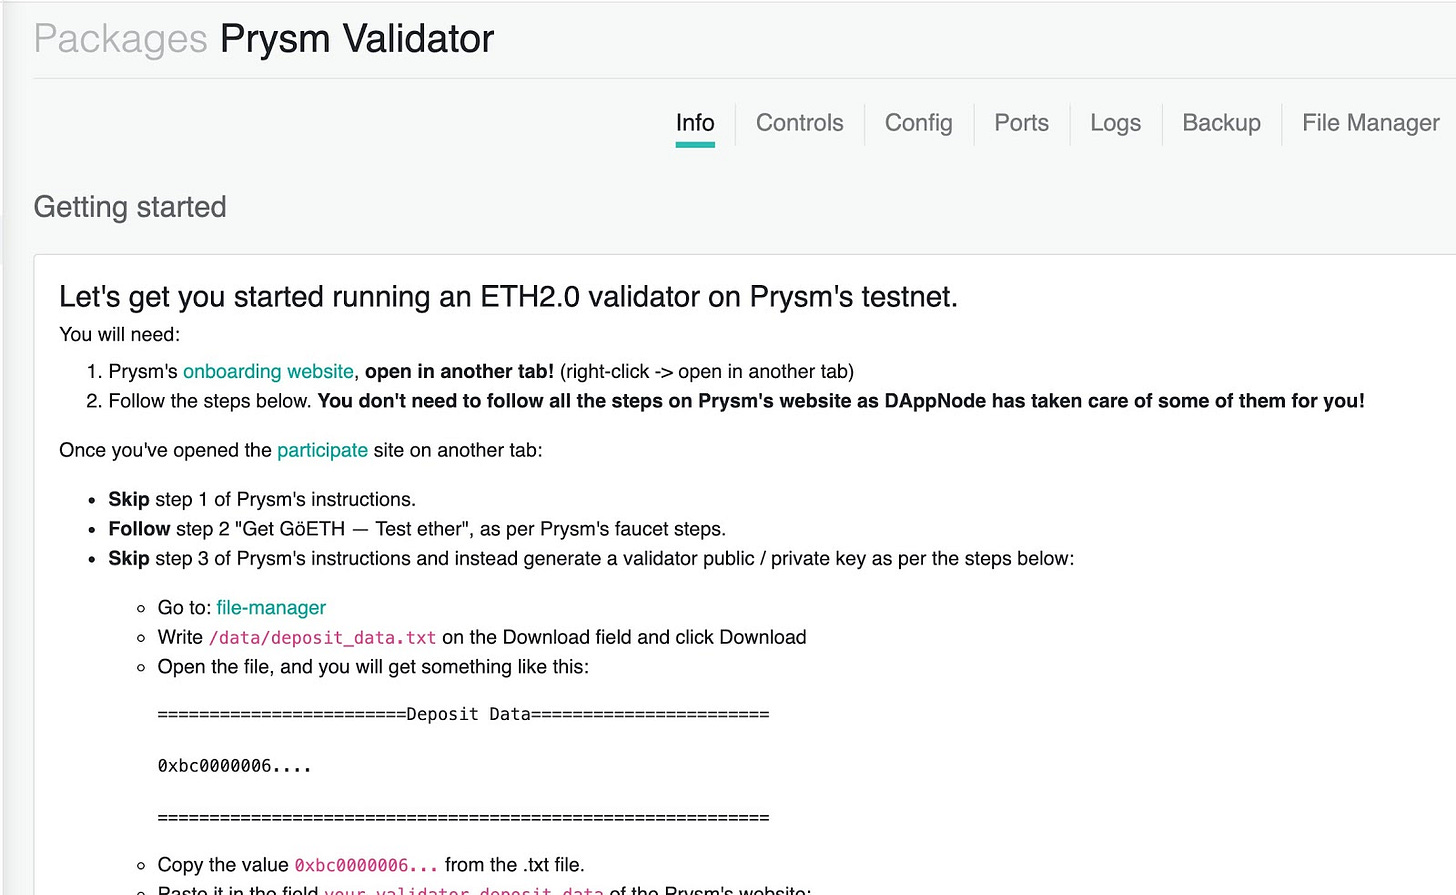
Task: Click the 0xbc0000006.... sample value
Action: [x=234, y=766]
